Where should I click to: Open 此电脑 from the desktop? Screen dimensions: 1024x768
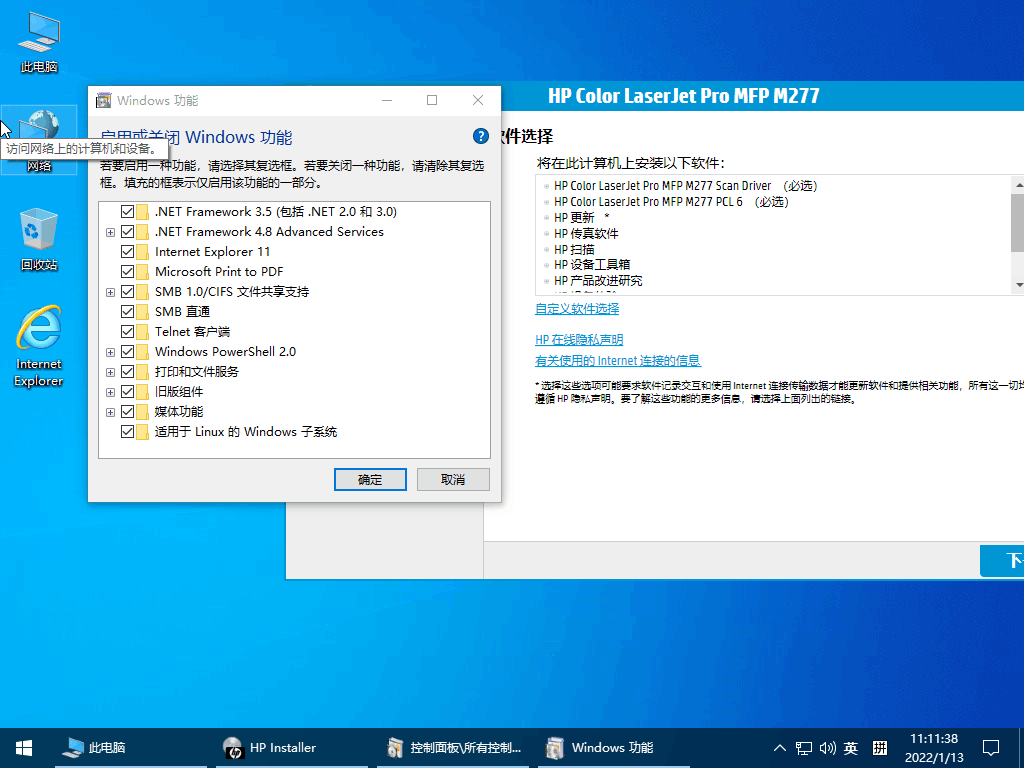(38, 38)
